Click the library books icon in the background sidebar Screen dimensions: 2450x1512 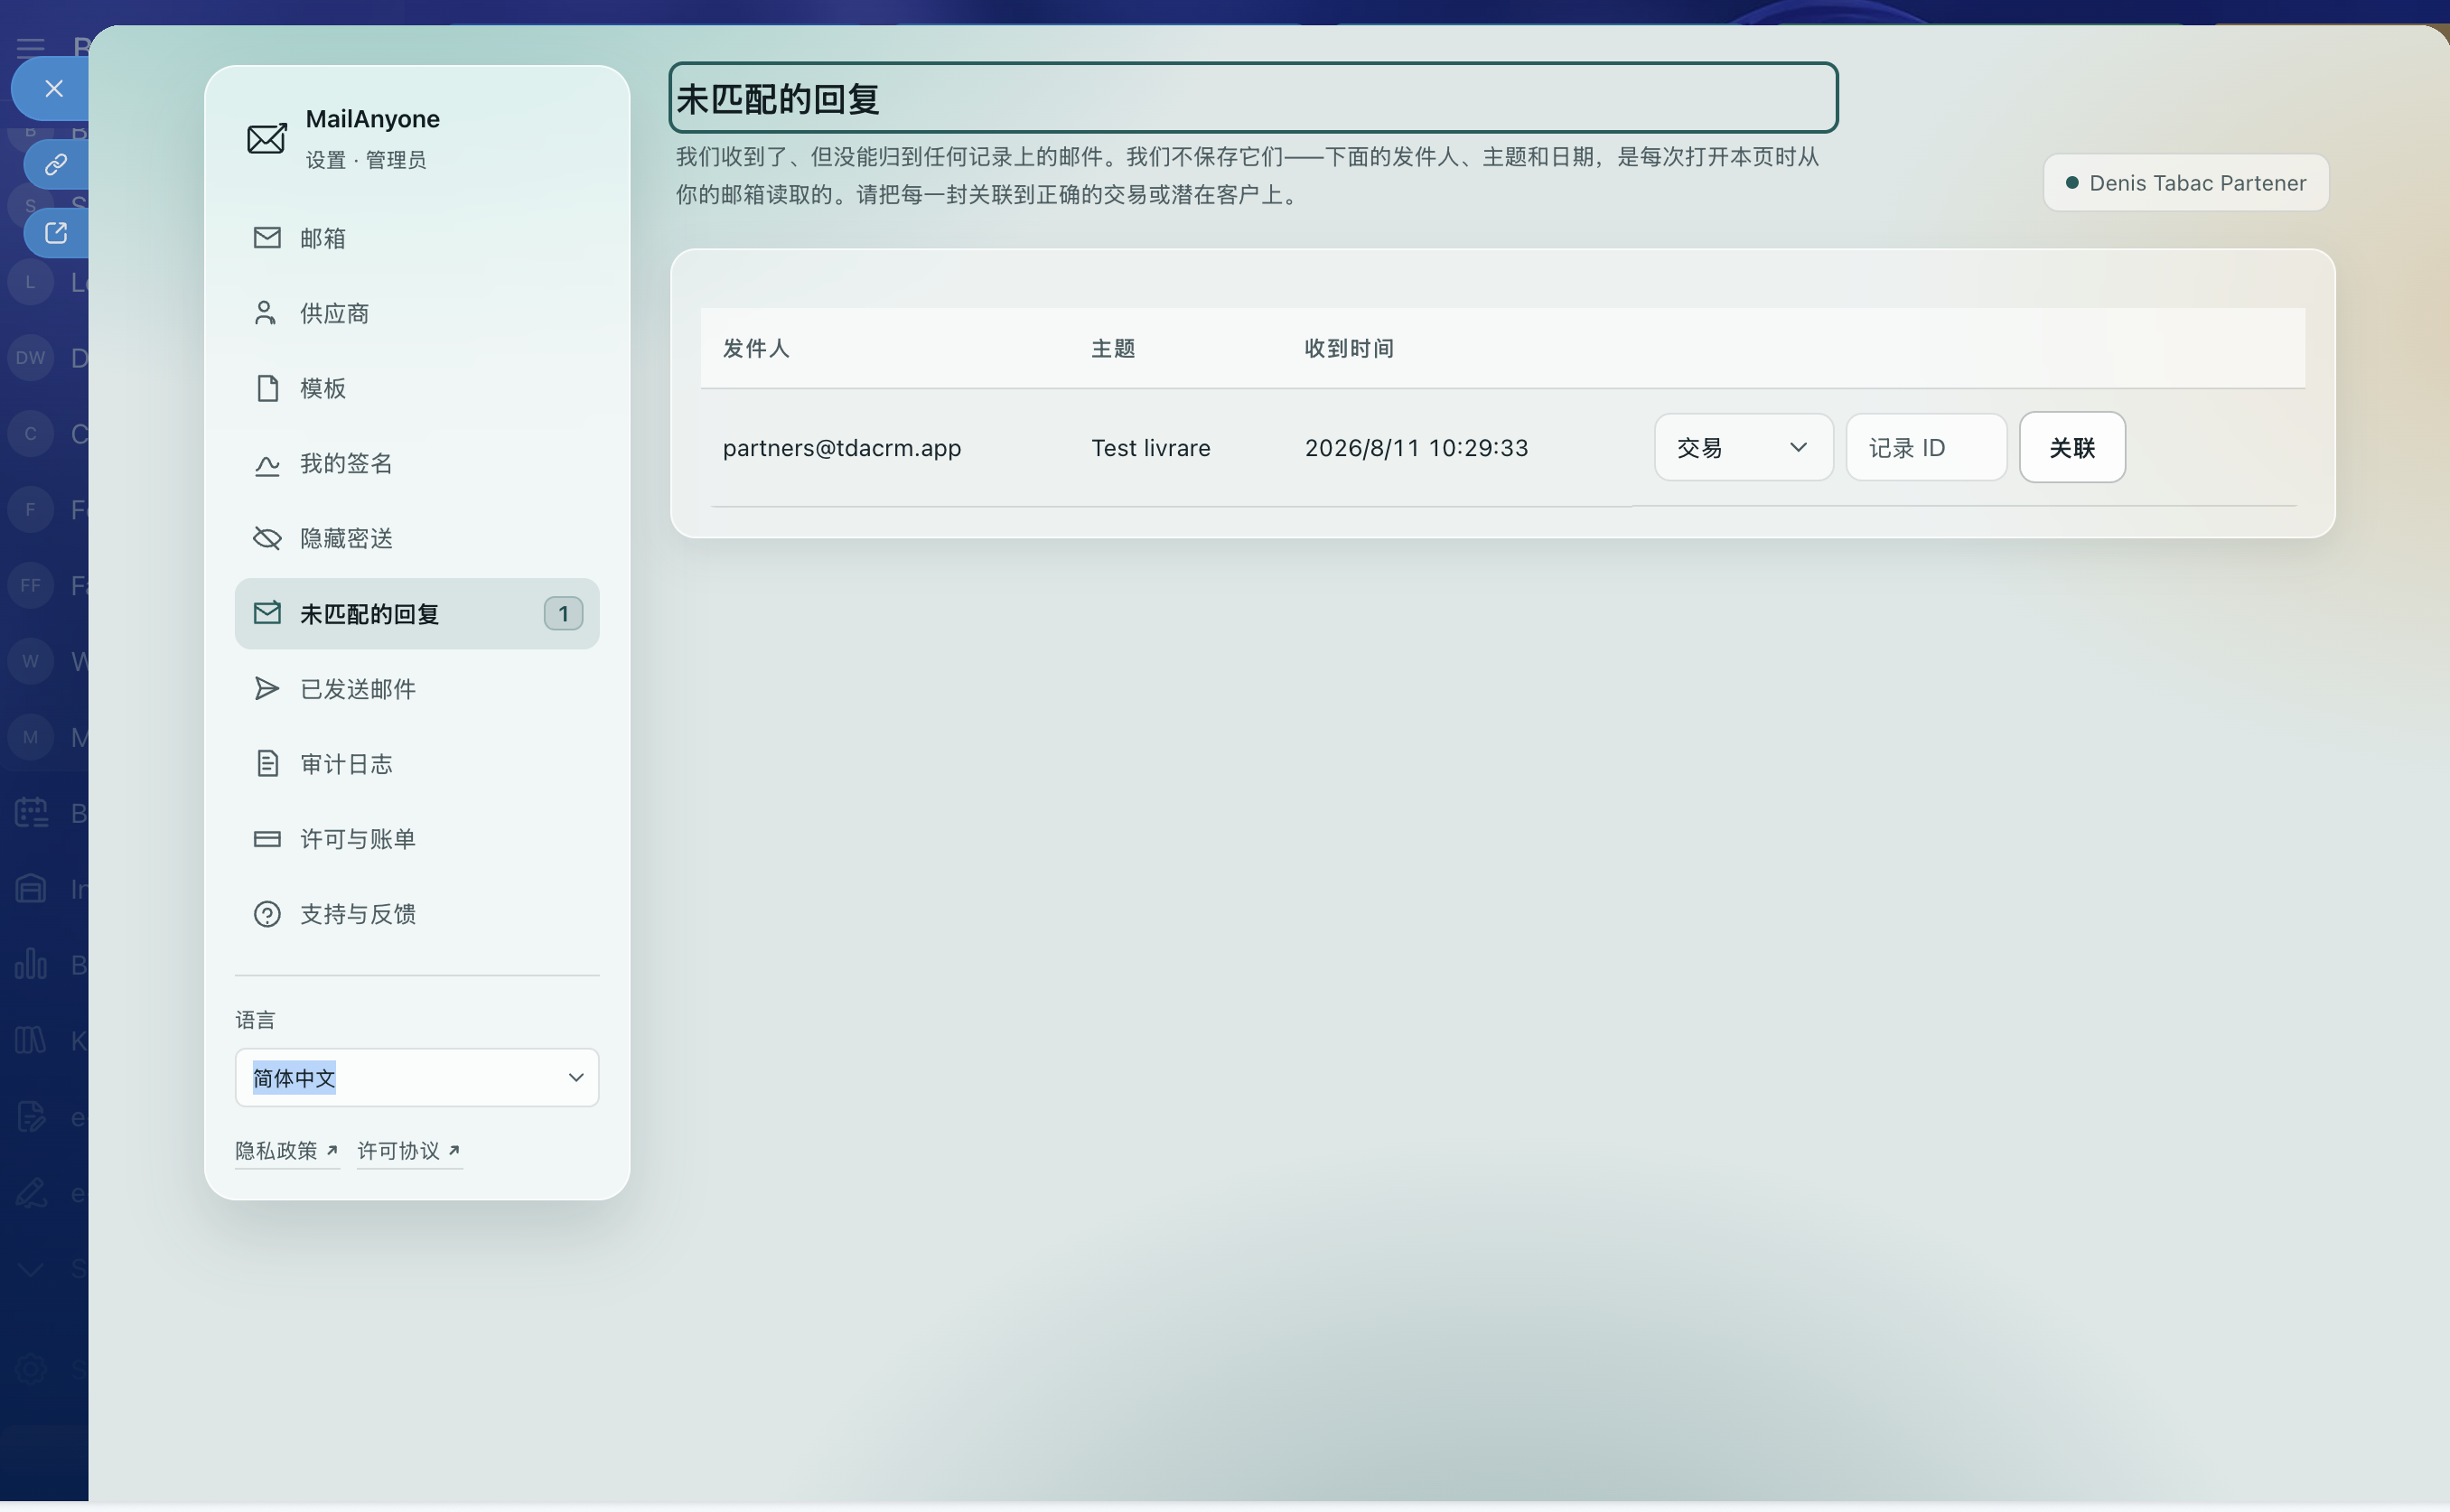(31, 1040)
